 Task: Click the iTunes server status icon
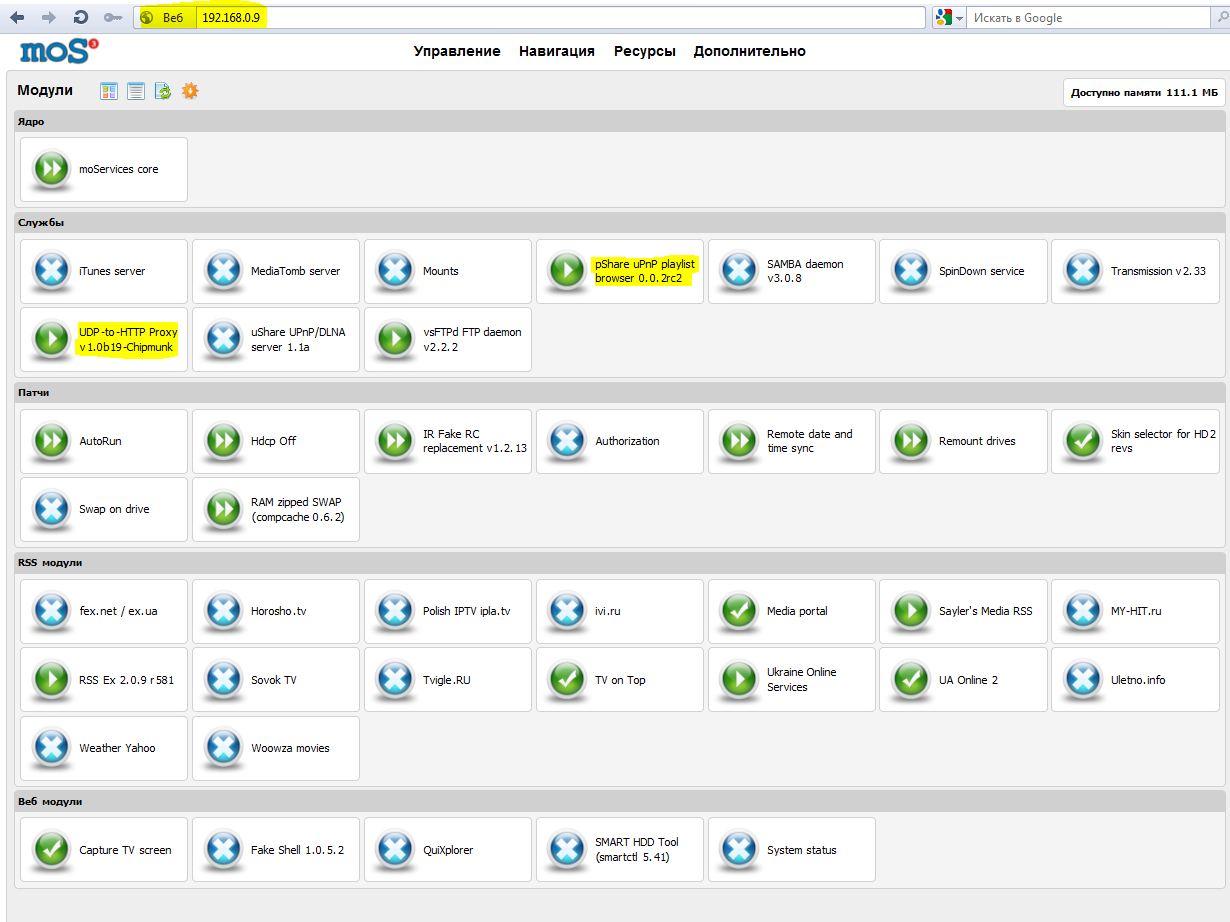[x=51, y=271]
